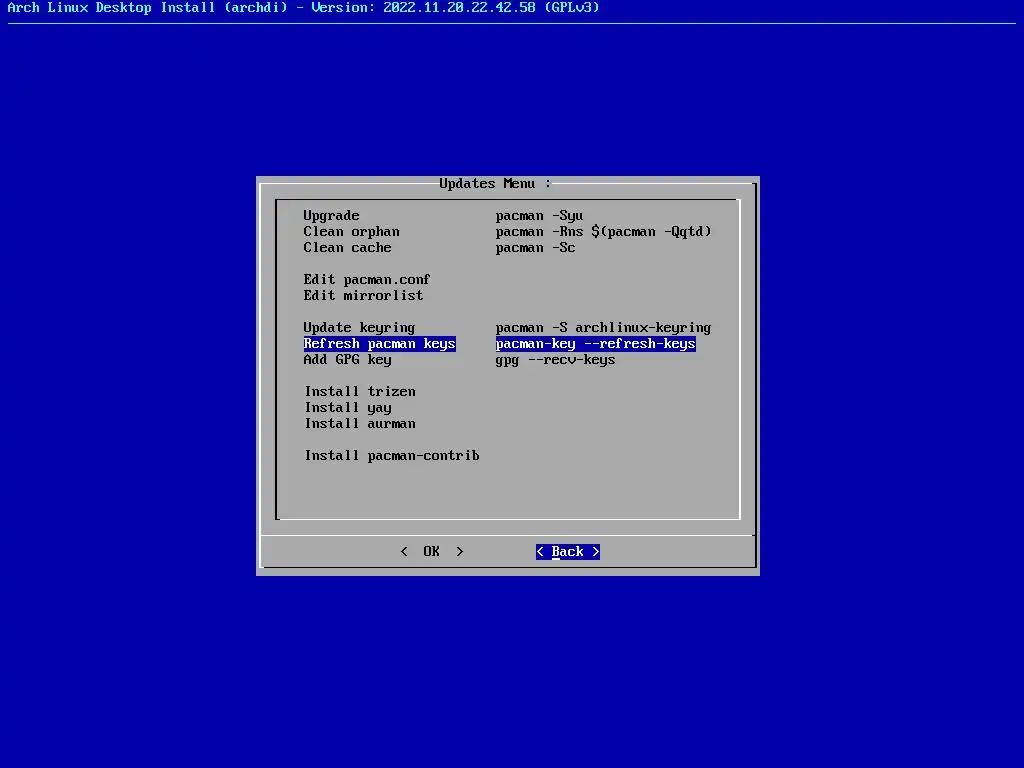Viewport: 1024px width, 768px height.
Task: Select Update keyring entry
Action: [359, 327]
